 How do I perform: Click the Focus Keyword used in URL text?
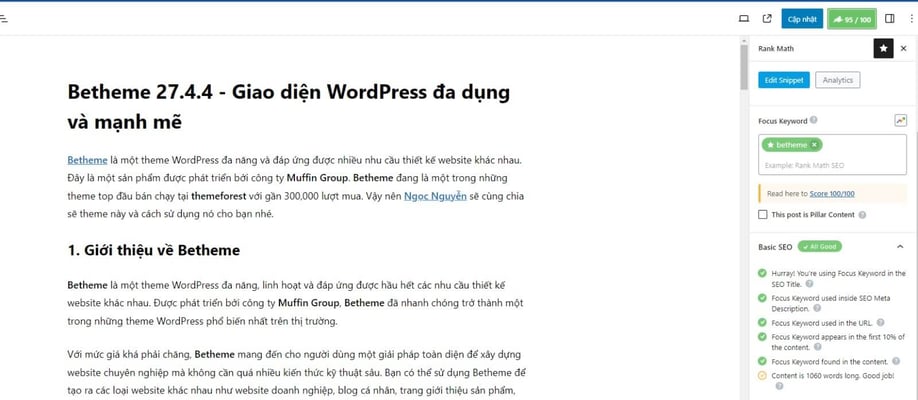coord(822,323)
